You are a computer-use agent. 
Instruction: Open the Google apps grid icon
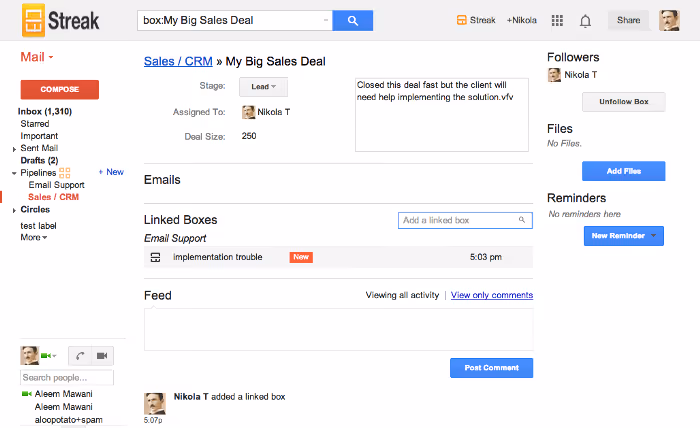(x=557, y=21)
